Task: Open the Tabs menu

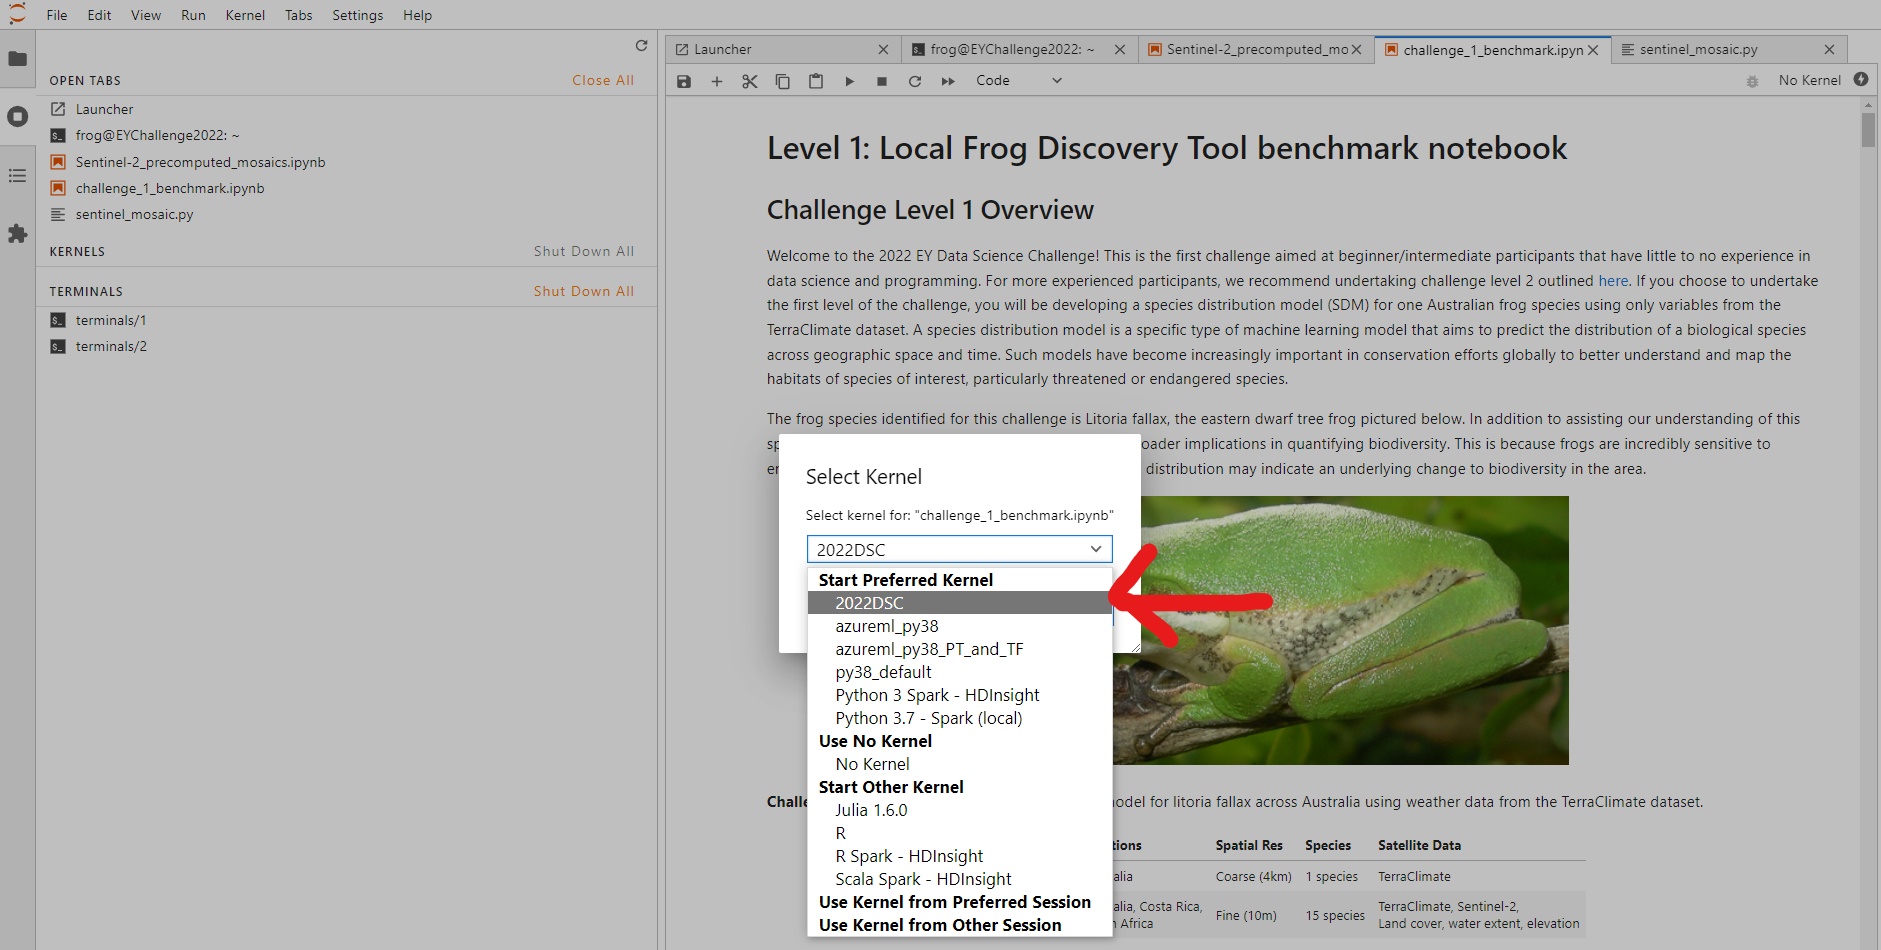Action: (x=298, y=15)
